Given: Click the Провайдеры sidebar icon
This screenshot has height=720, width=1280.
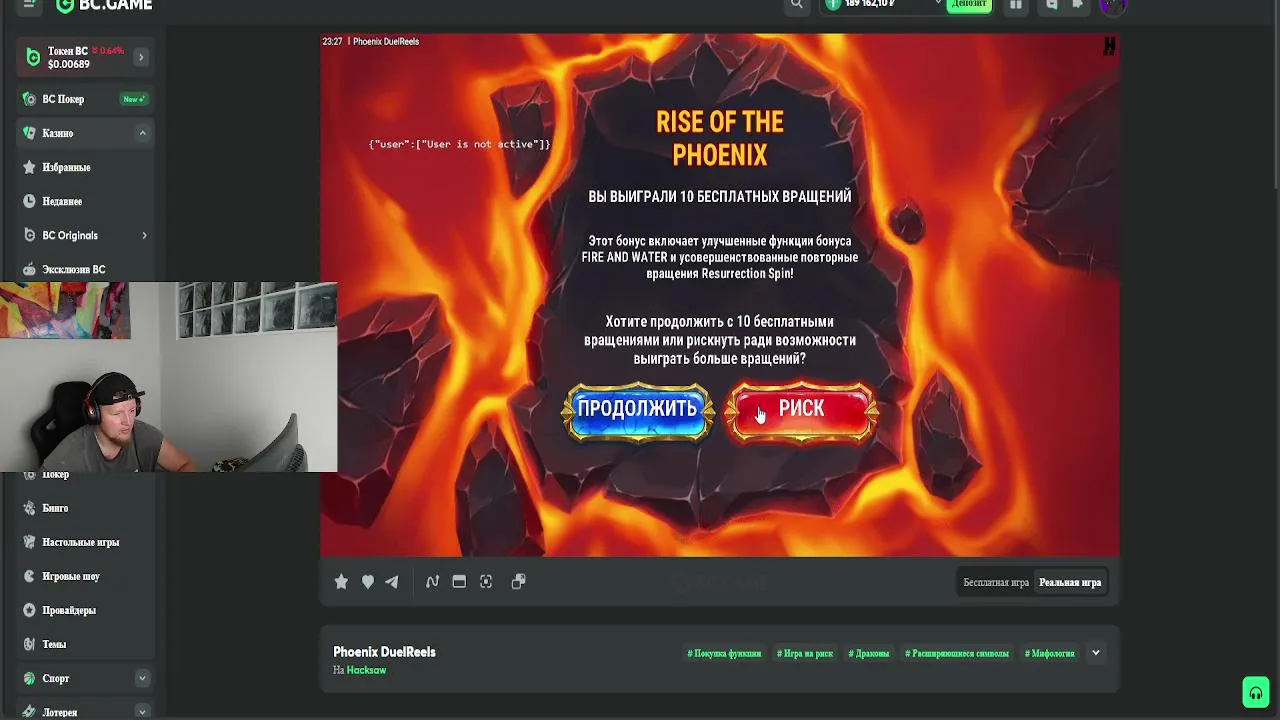Looking at the screenshot, I should pos(29,610).
